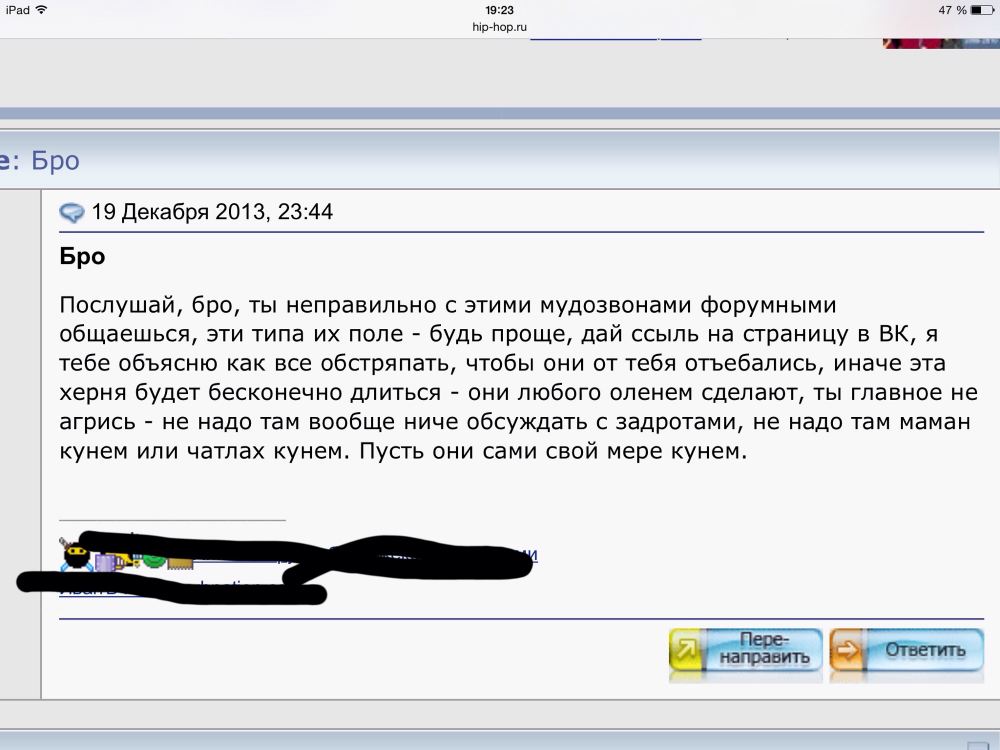Image resolution: width=1000 pixels, height=750 pixels.
Task: Click the iPad label in the status bar
Action: (x=17, y=10)
